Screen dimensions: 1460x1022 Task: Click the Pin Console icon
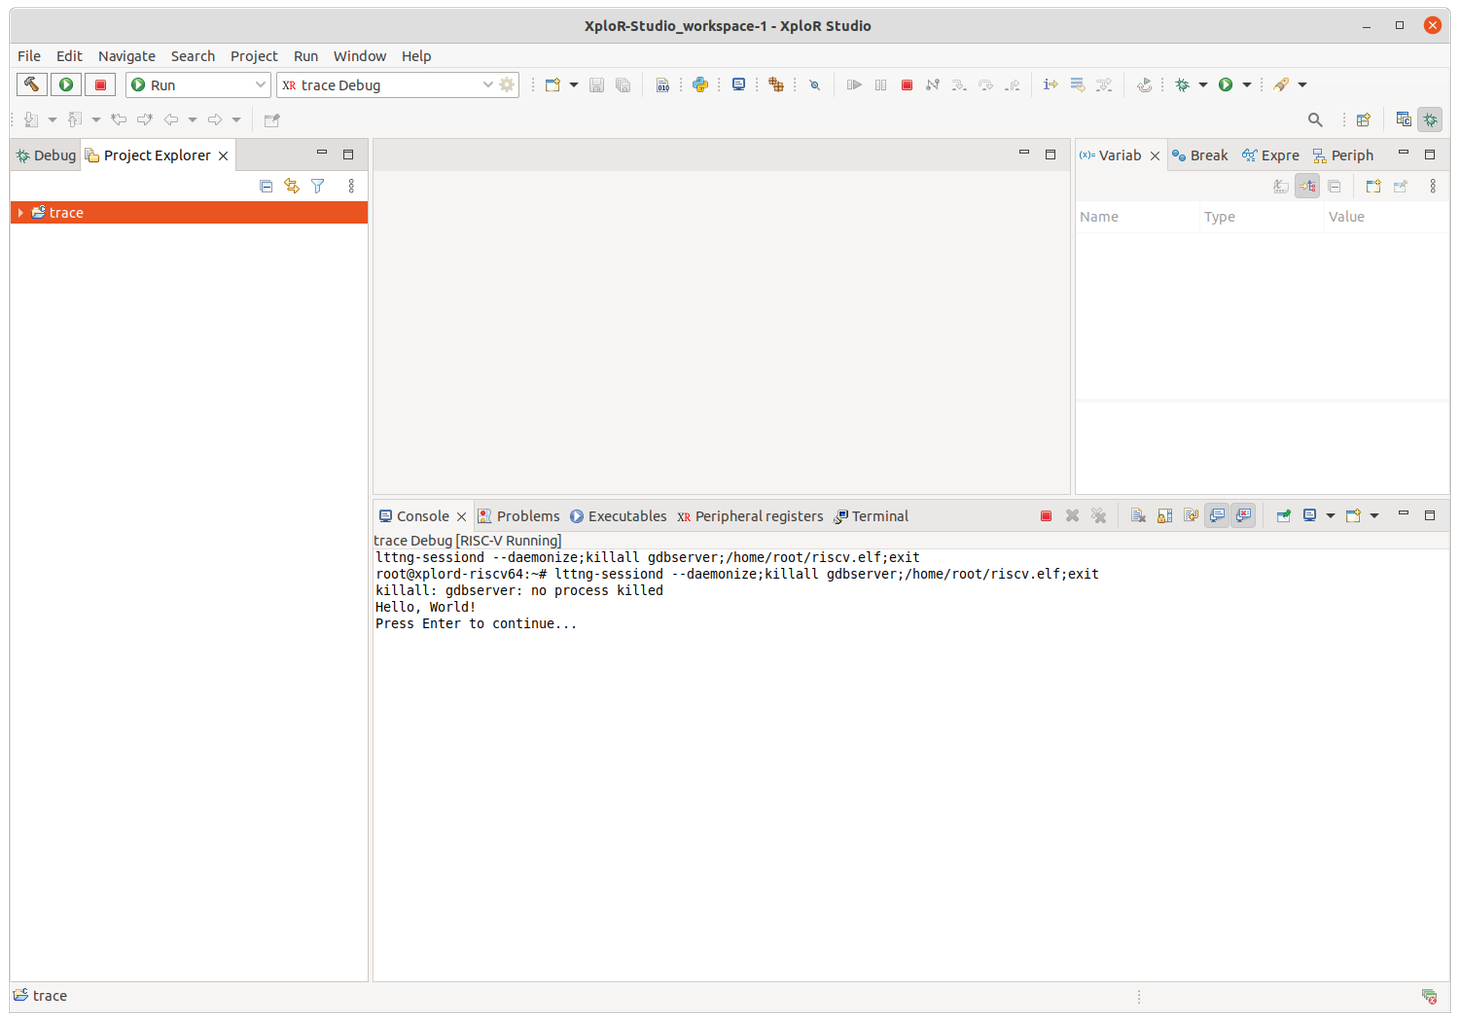click(x=1283, y=516)
